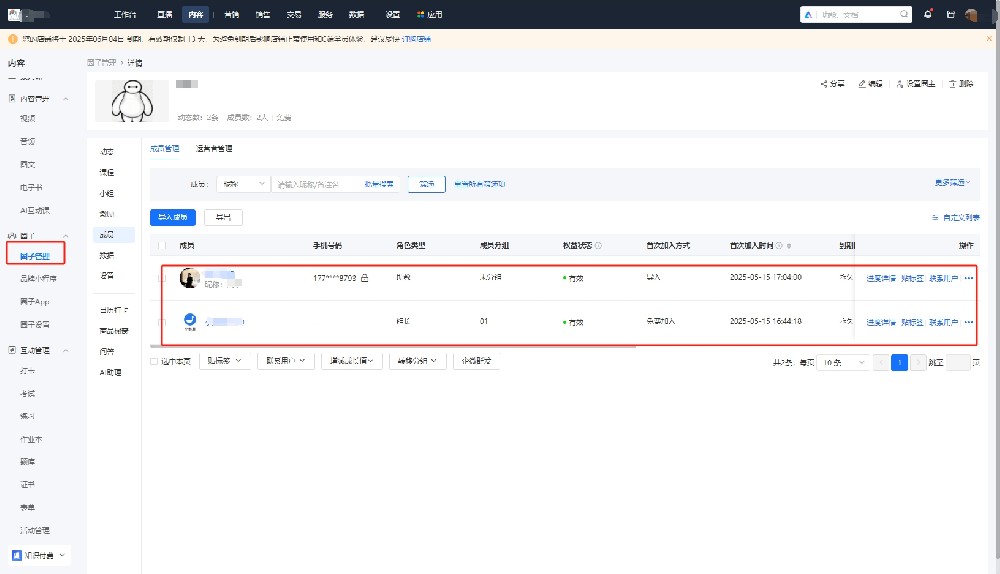Click the shop icon next to the bell
1000x574 pixels.
[x=950, y=14]
